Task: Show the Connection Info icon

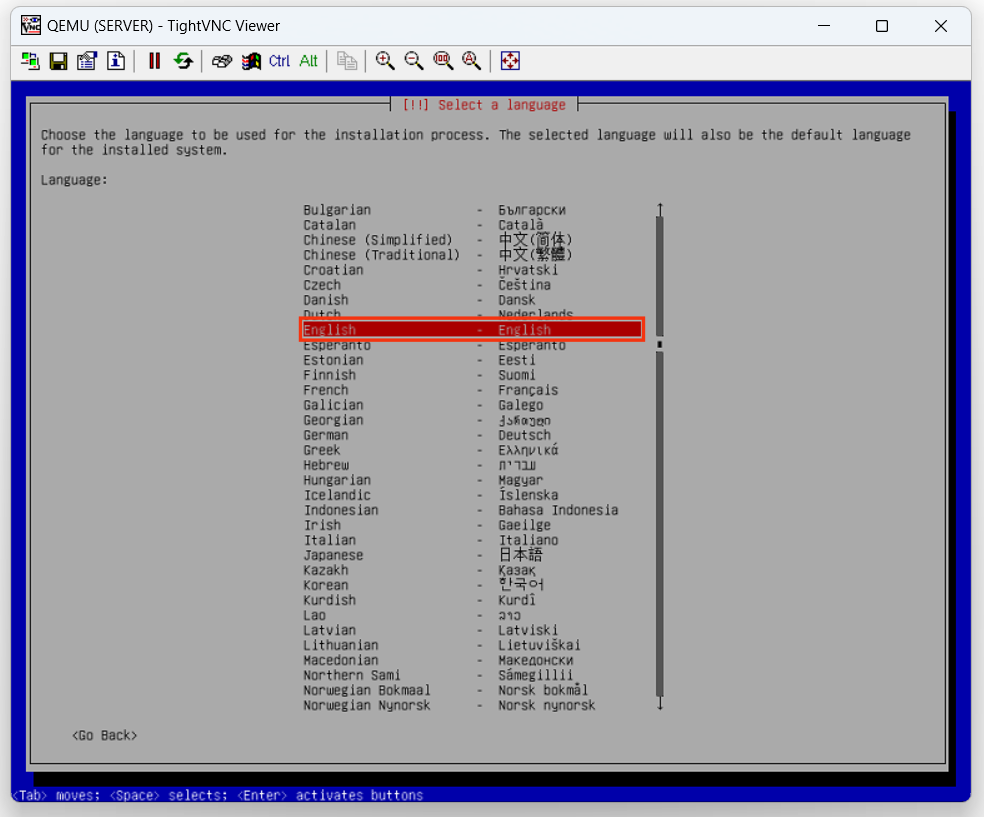Action: point(116,61)
